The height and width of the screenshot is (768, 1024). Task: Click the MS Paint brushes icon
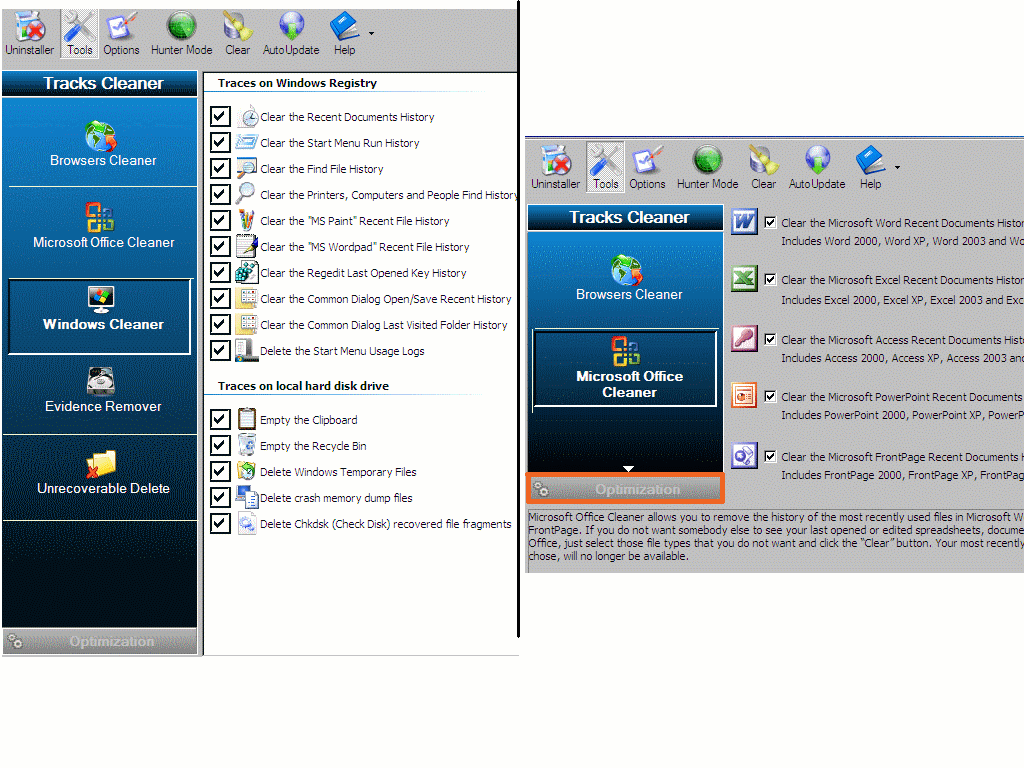[x=246, y=220]
